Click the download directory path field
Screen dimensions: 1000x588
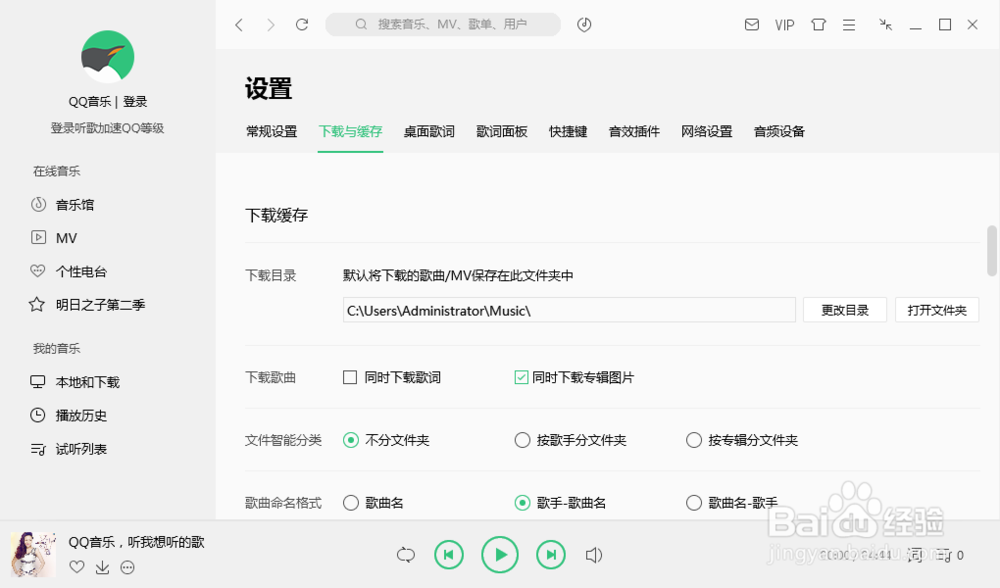567,309
